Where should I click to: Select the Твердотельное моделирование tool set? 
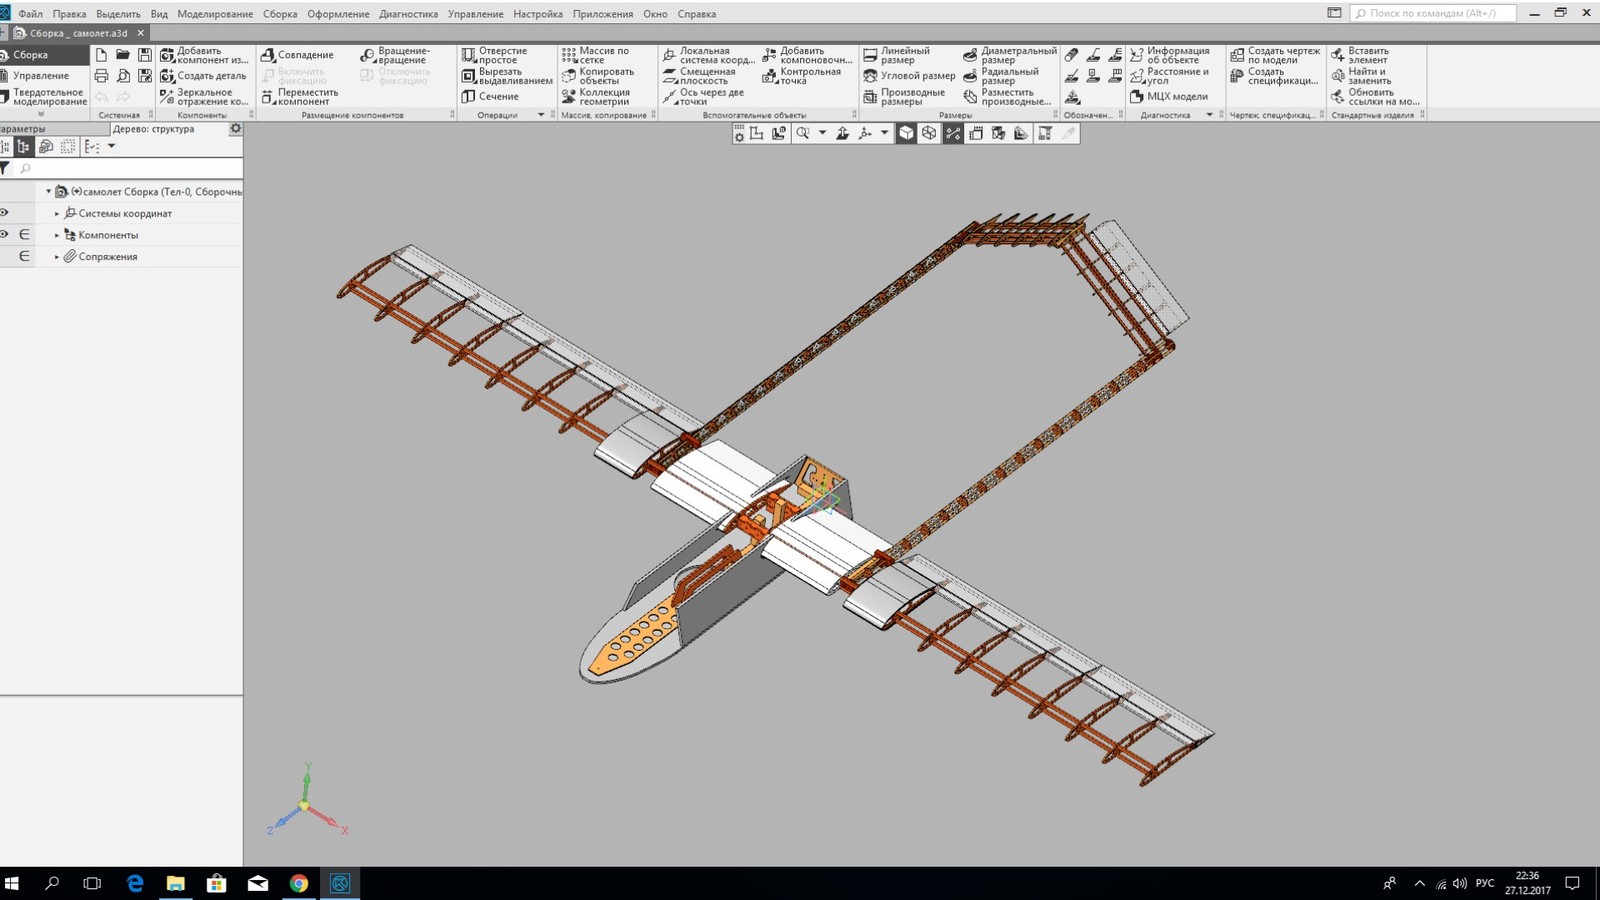tap(44, 97)
